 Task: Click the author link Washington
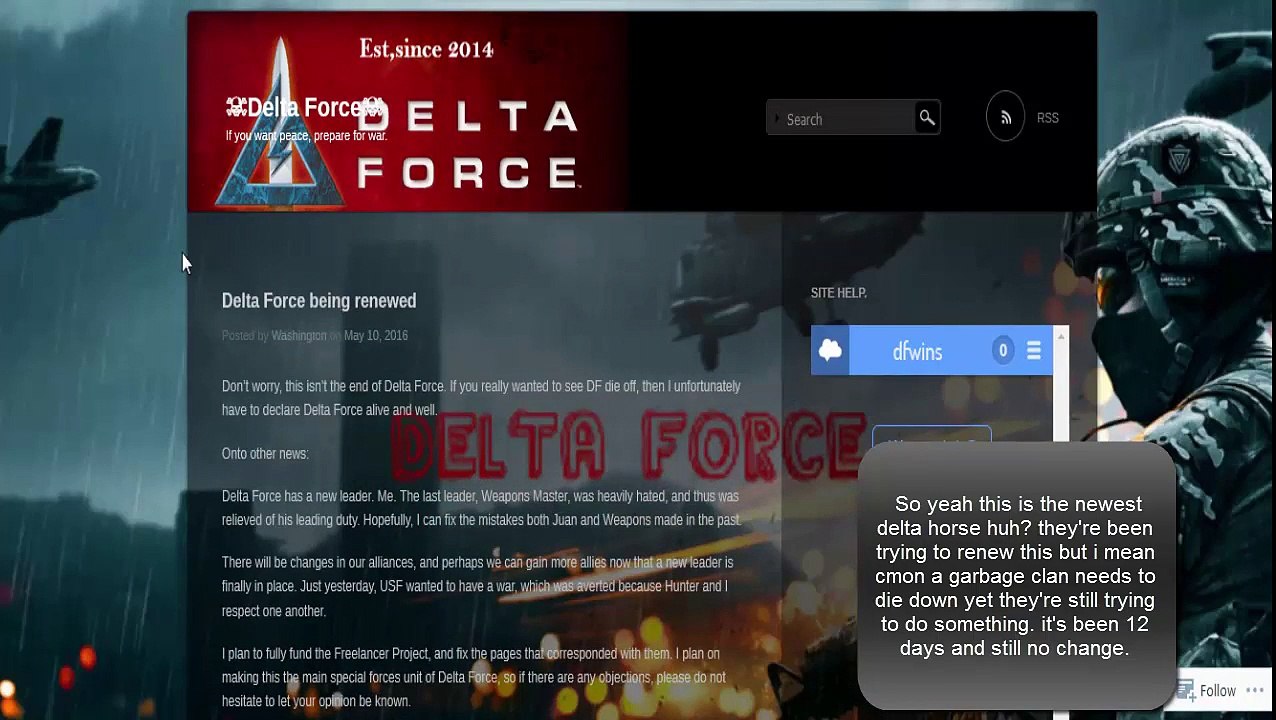coord(299,336)
